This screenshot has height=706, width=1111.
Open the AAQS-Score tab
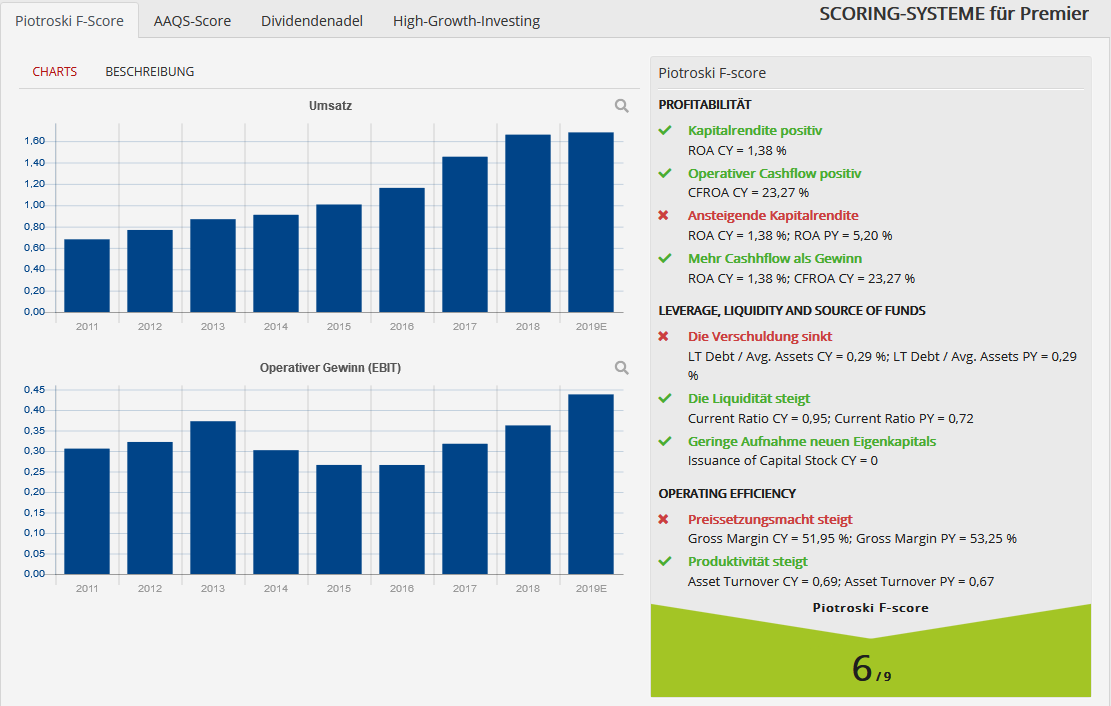[x=192, y=21]
